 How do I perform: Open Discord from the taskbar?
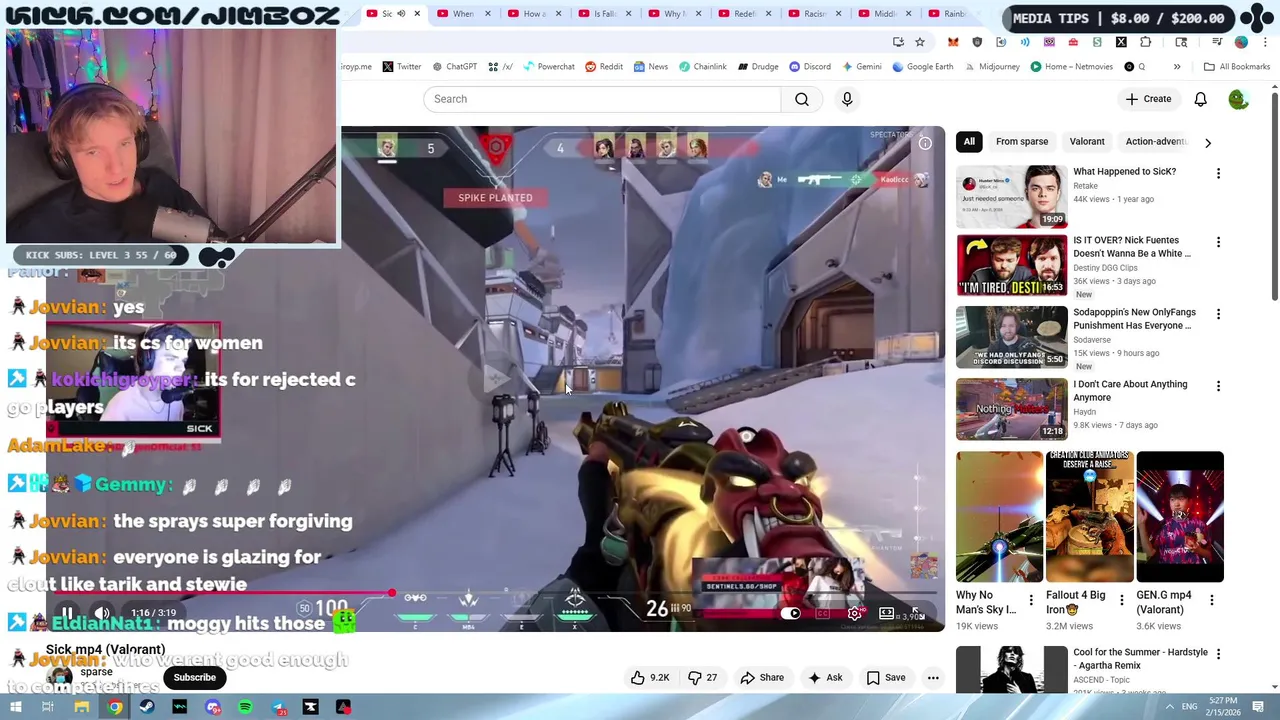212,707
